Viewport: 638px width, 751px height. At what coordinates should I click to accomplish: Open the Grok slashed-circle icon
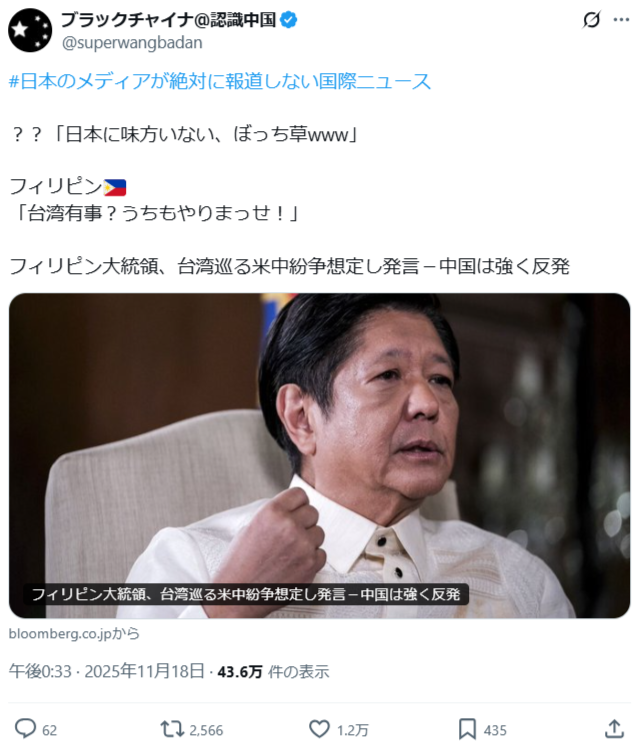(592, 20)
